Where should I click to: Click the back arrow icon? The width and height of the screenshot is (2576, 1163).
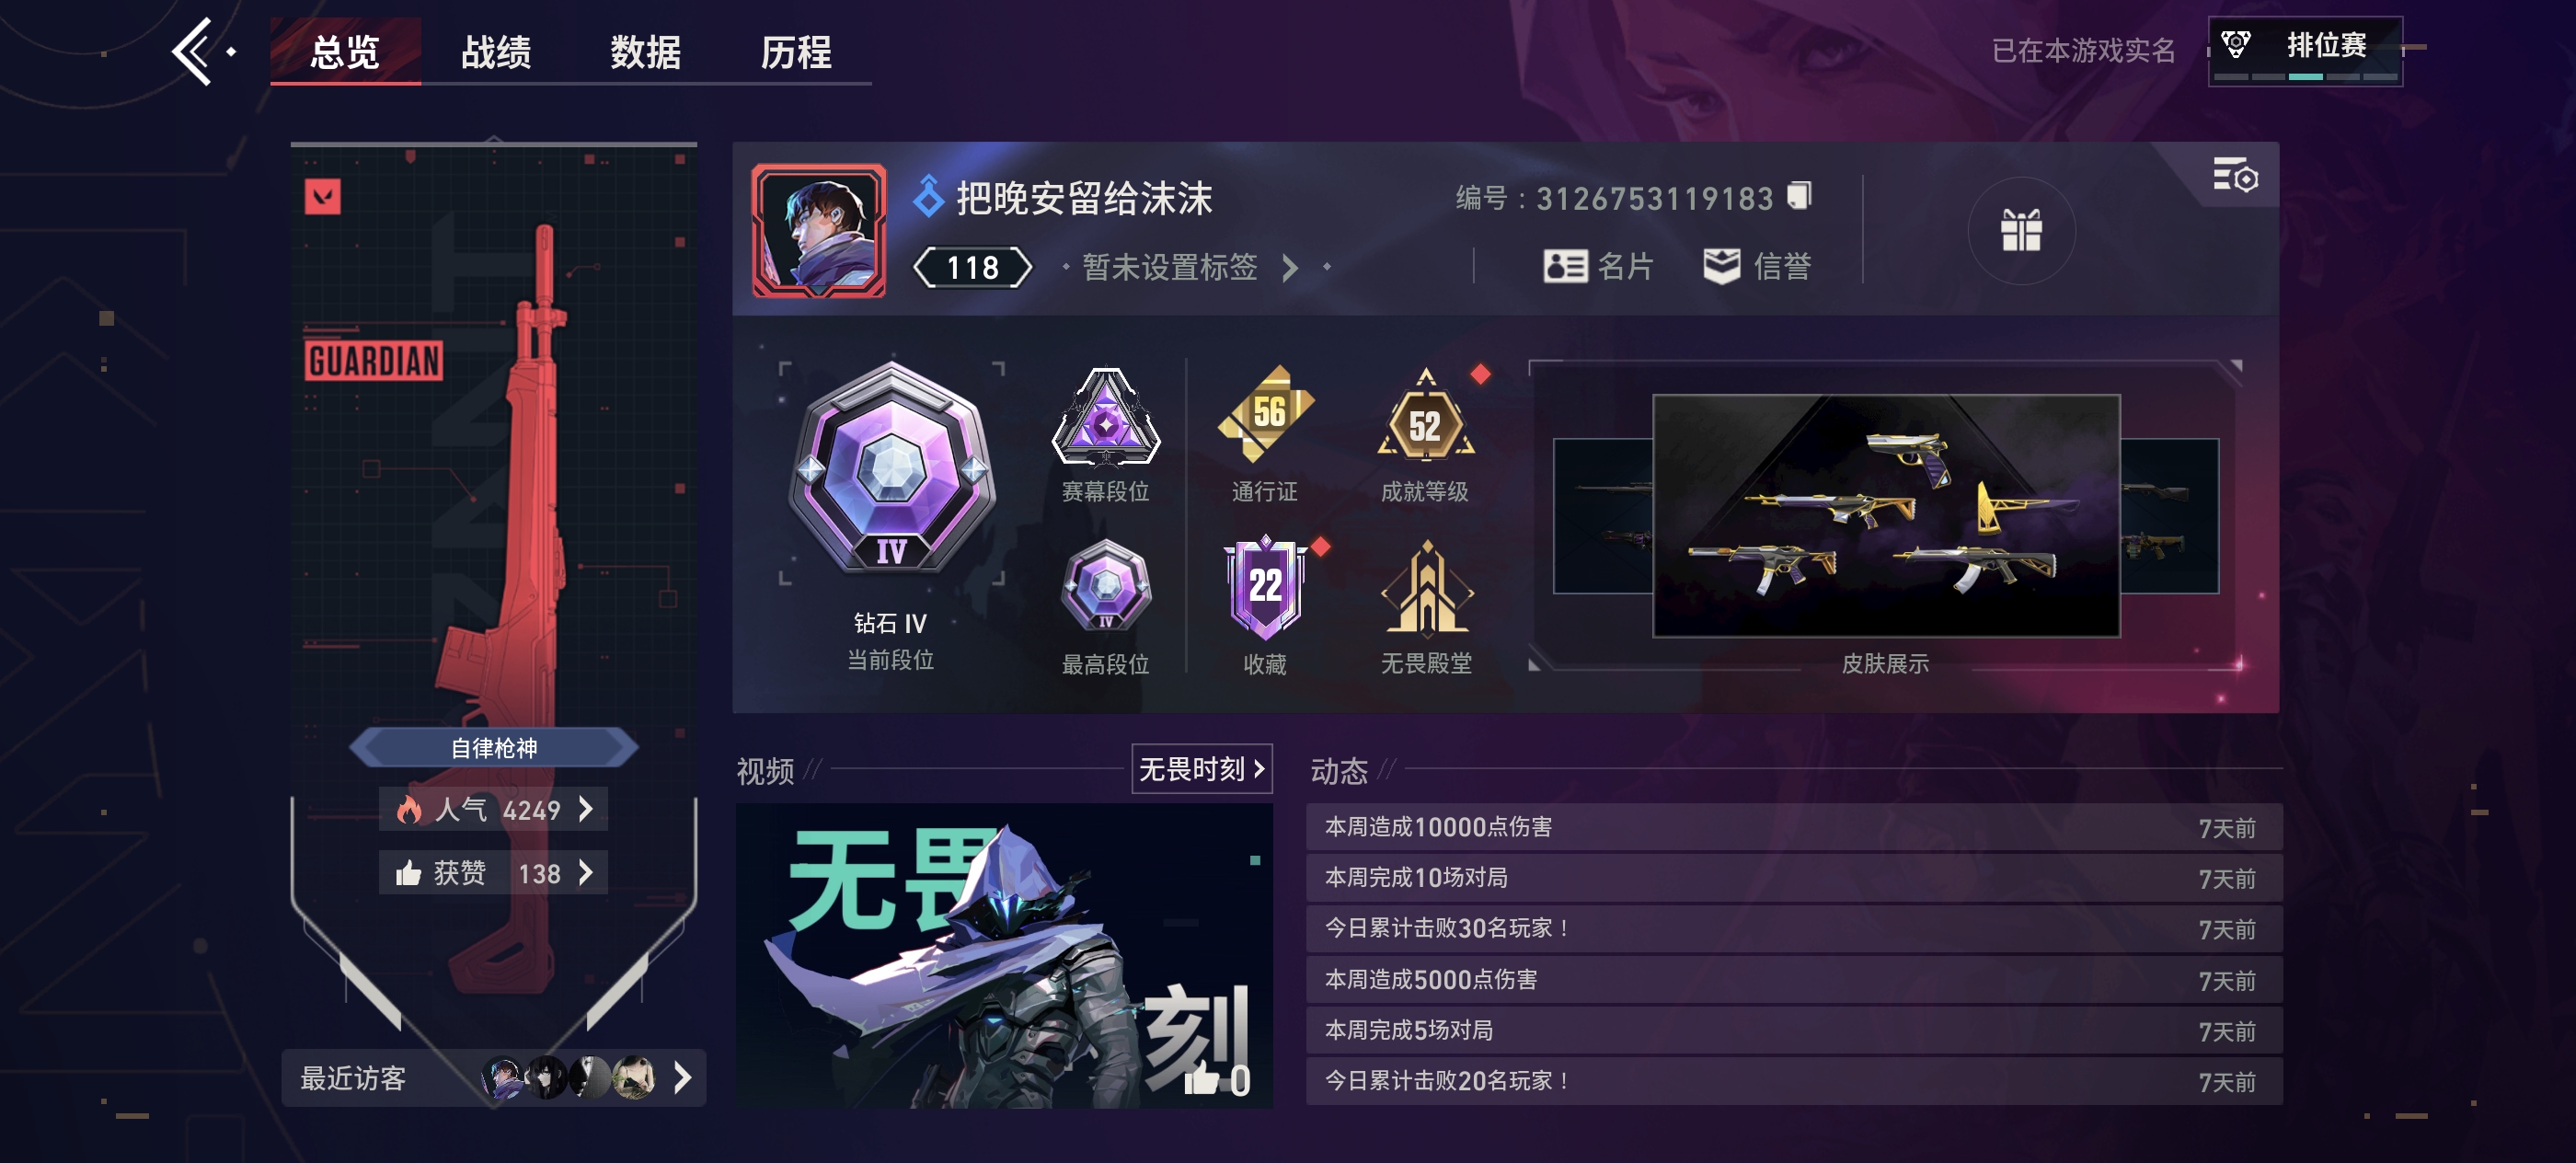[194, 51]
